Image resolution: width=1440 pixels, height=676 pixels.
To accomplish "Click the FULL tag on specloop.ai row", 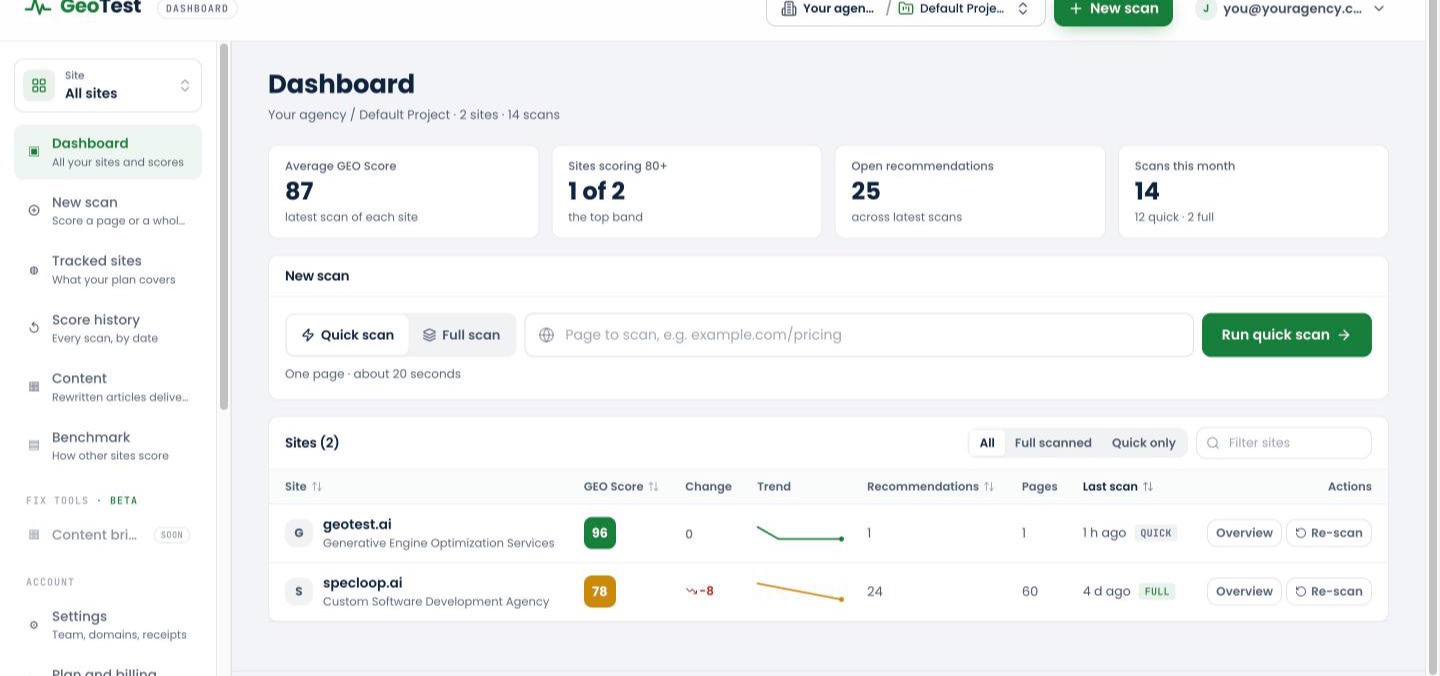I will point(1157,592).
